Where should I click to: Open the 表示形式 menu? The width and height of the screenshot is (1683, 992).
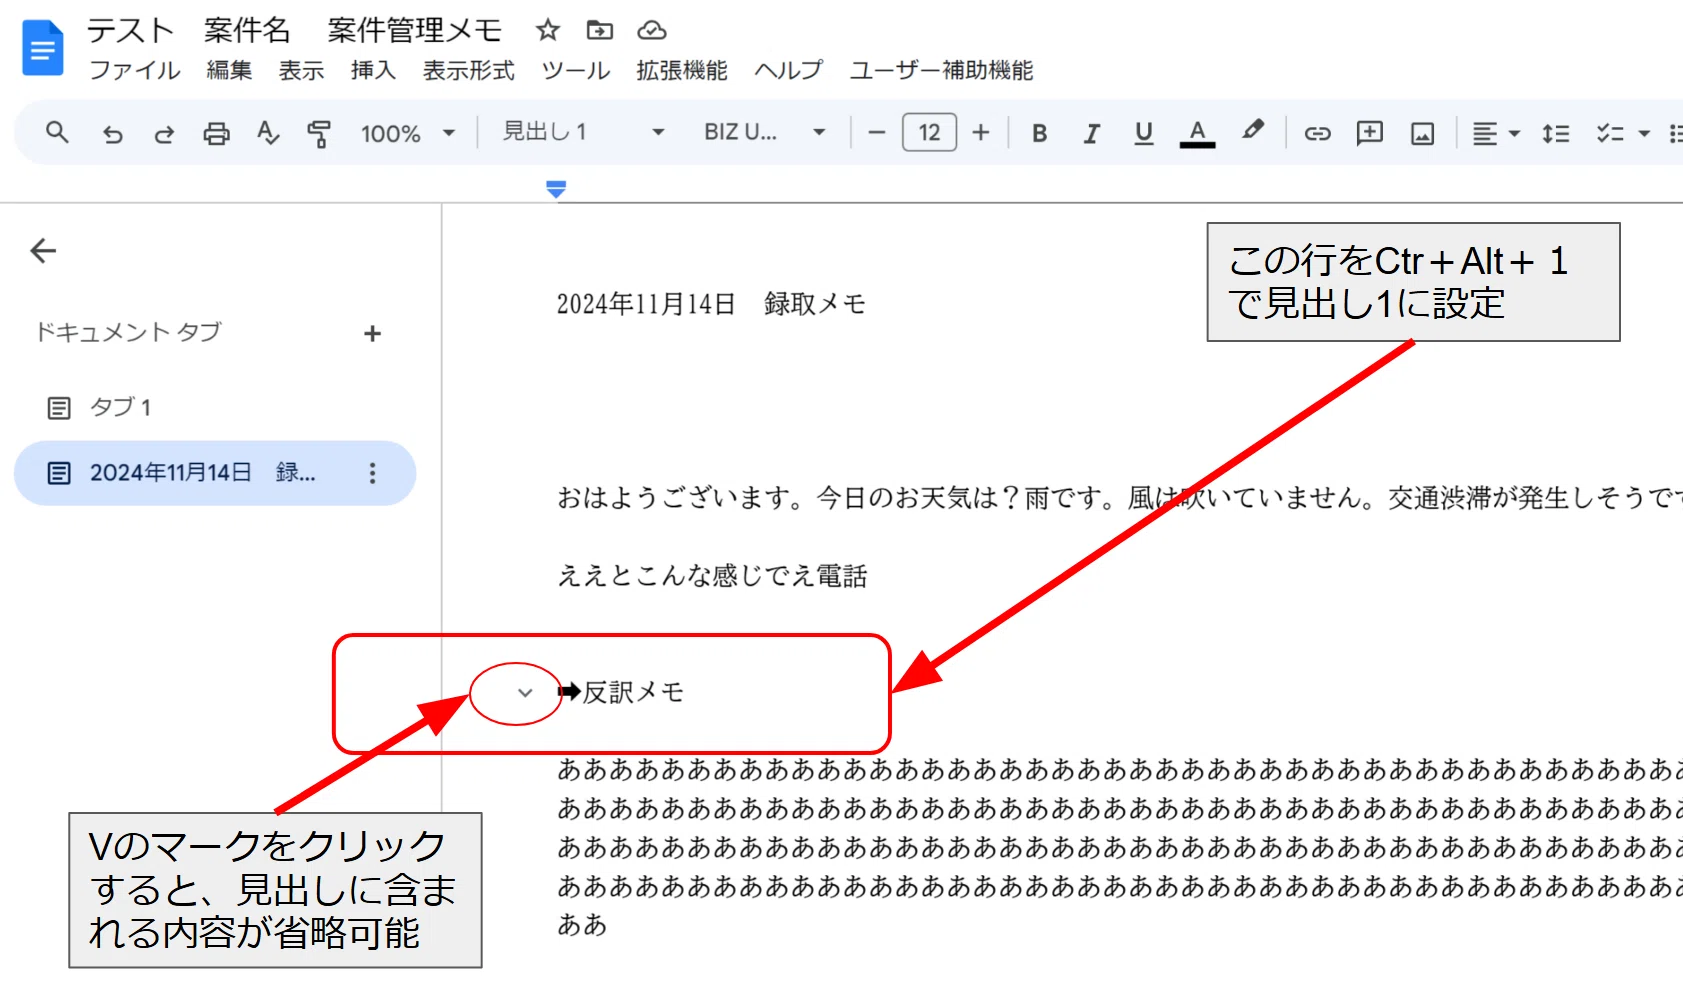(468, 70)
